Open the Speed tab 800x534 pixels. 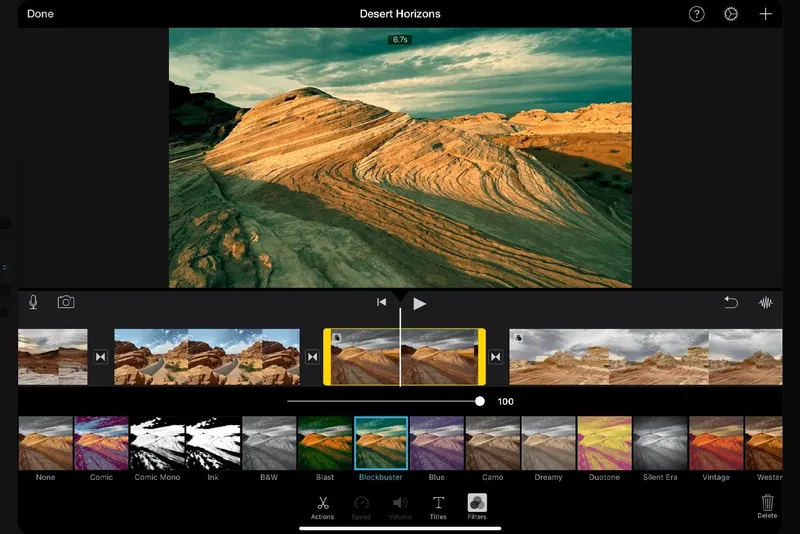(x=361, y=508)
